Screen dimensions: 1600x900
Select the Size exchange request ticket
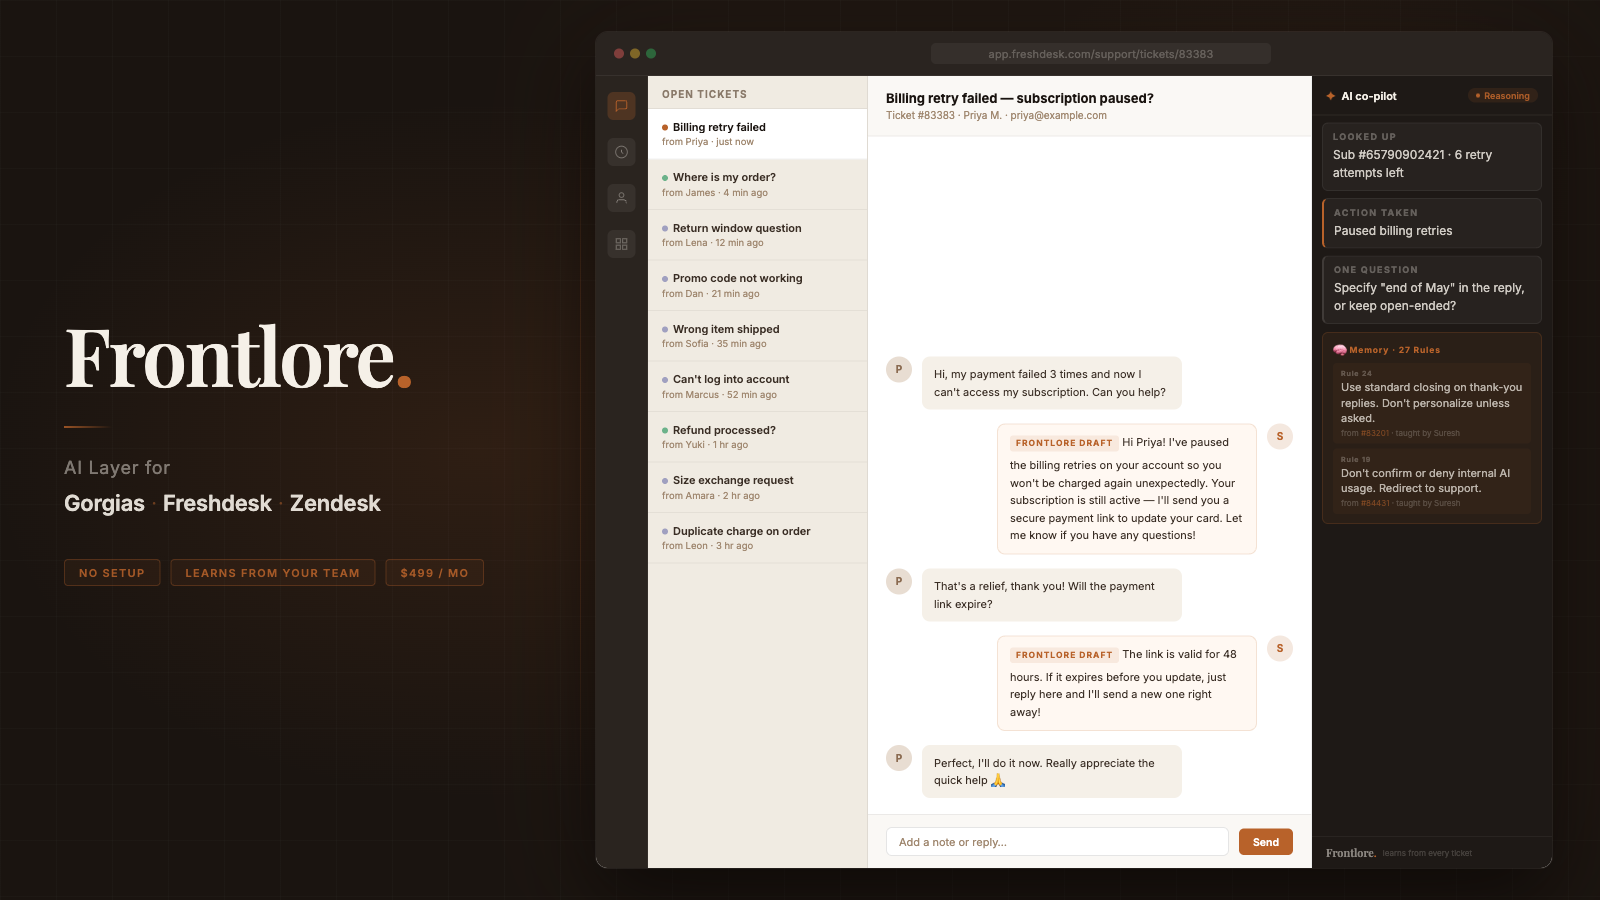click(x=757, y=488)
